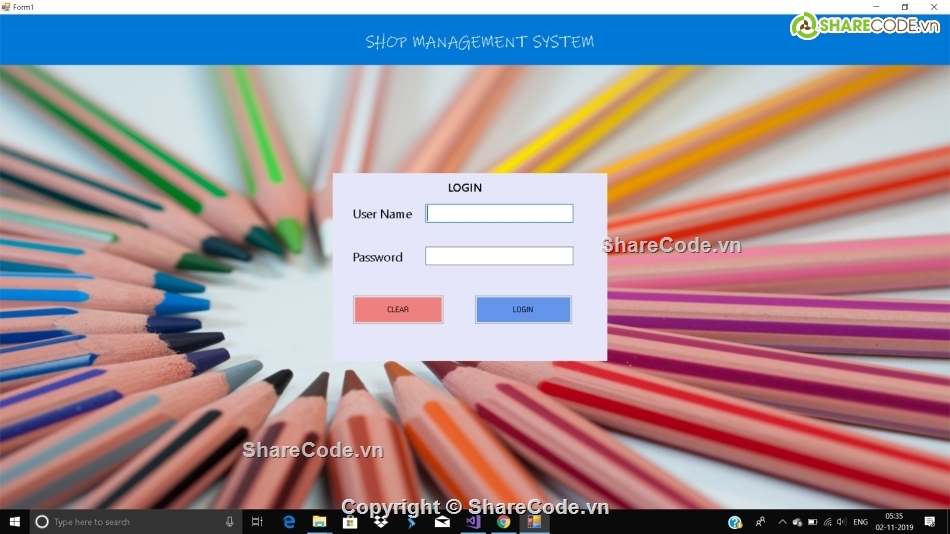Launch Microsoft Edge from the taskbar
Viewport: 950px width, 534px height.
pyautogui.click(x=289, y=522)
